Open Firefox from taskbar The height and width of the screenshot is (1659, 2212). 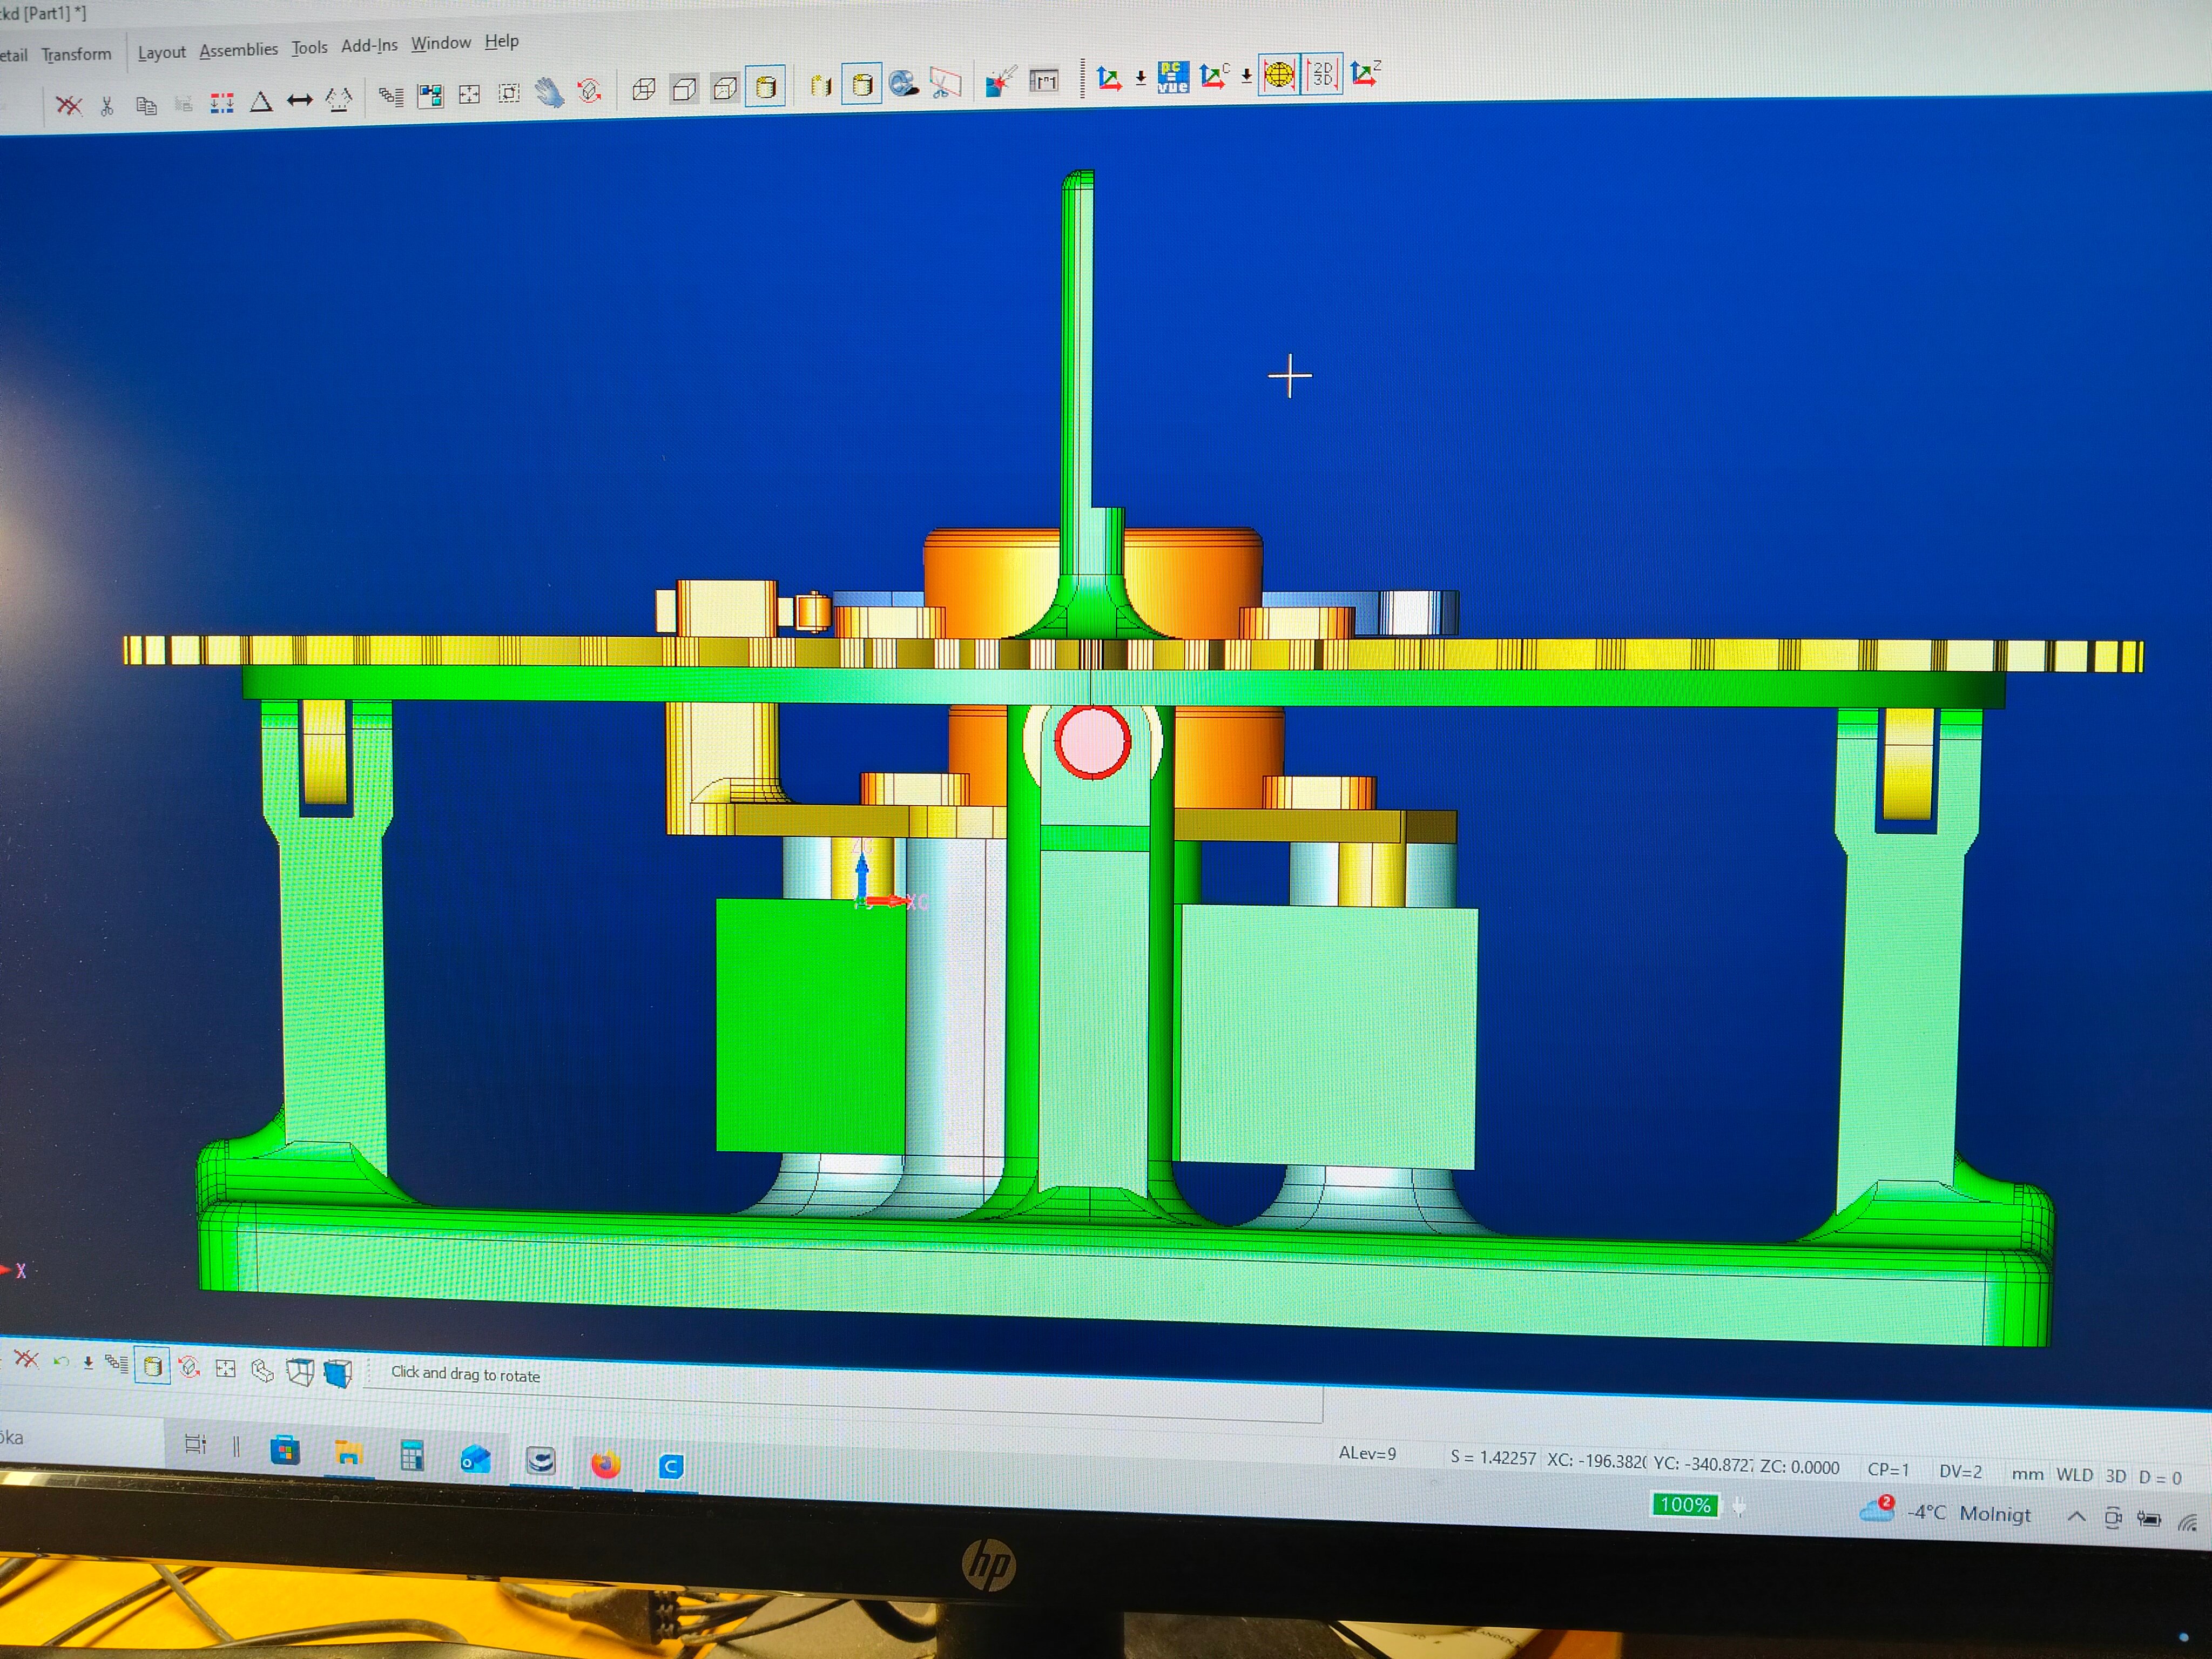pos(605,1464)
